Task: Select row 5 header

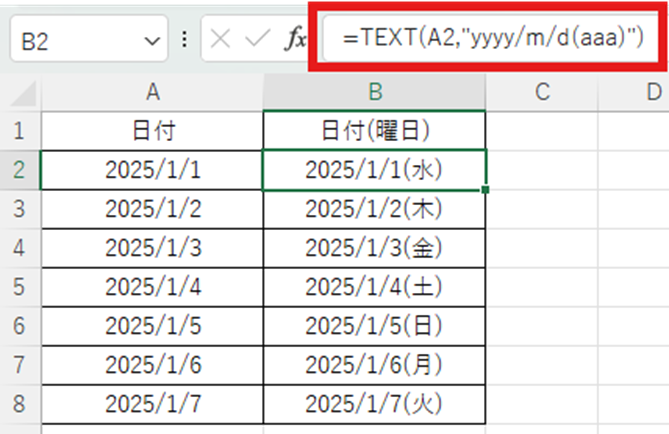Action: click(21, 288)
